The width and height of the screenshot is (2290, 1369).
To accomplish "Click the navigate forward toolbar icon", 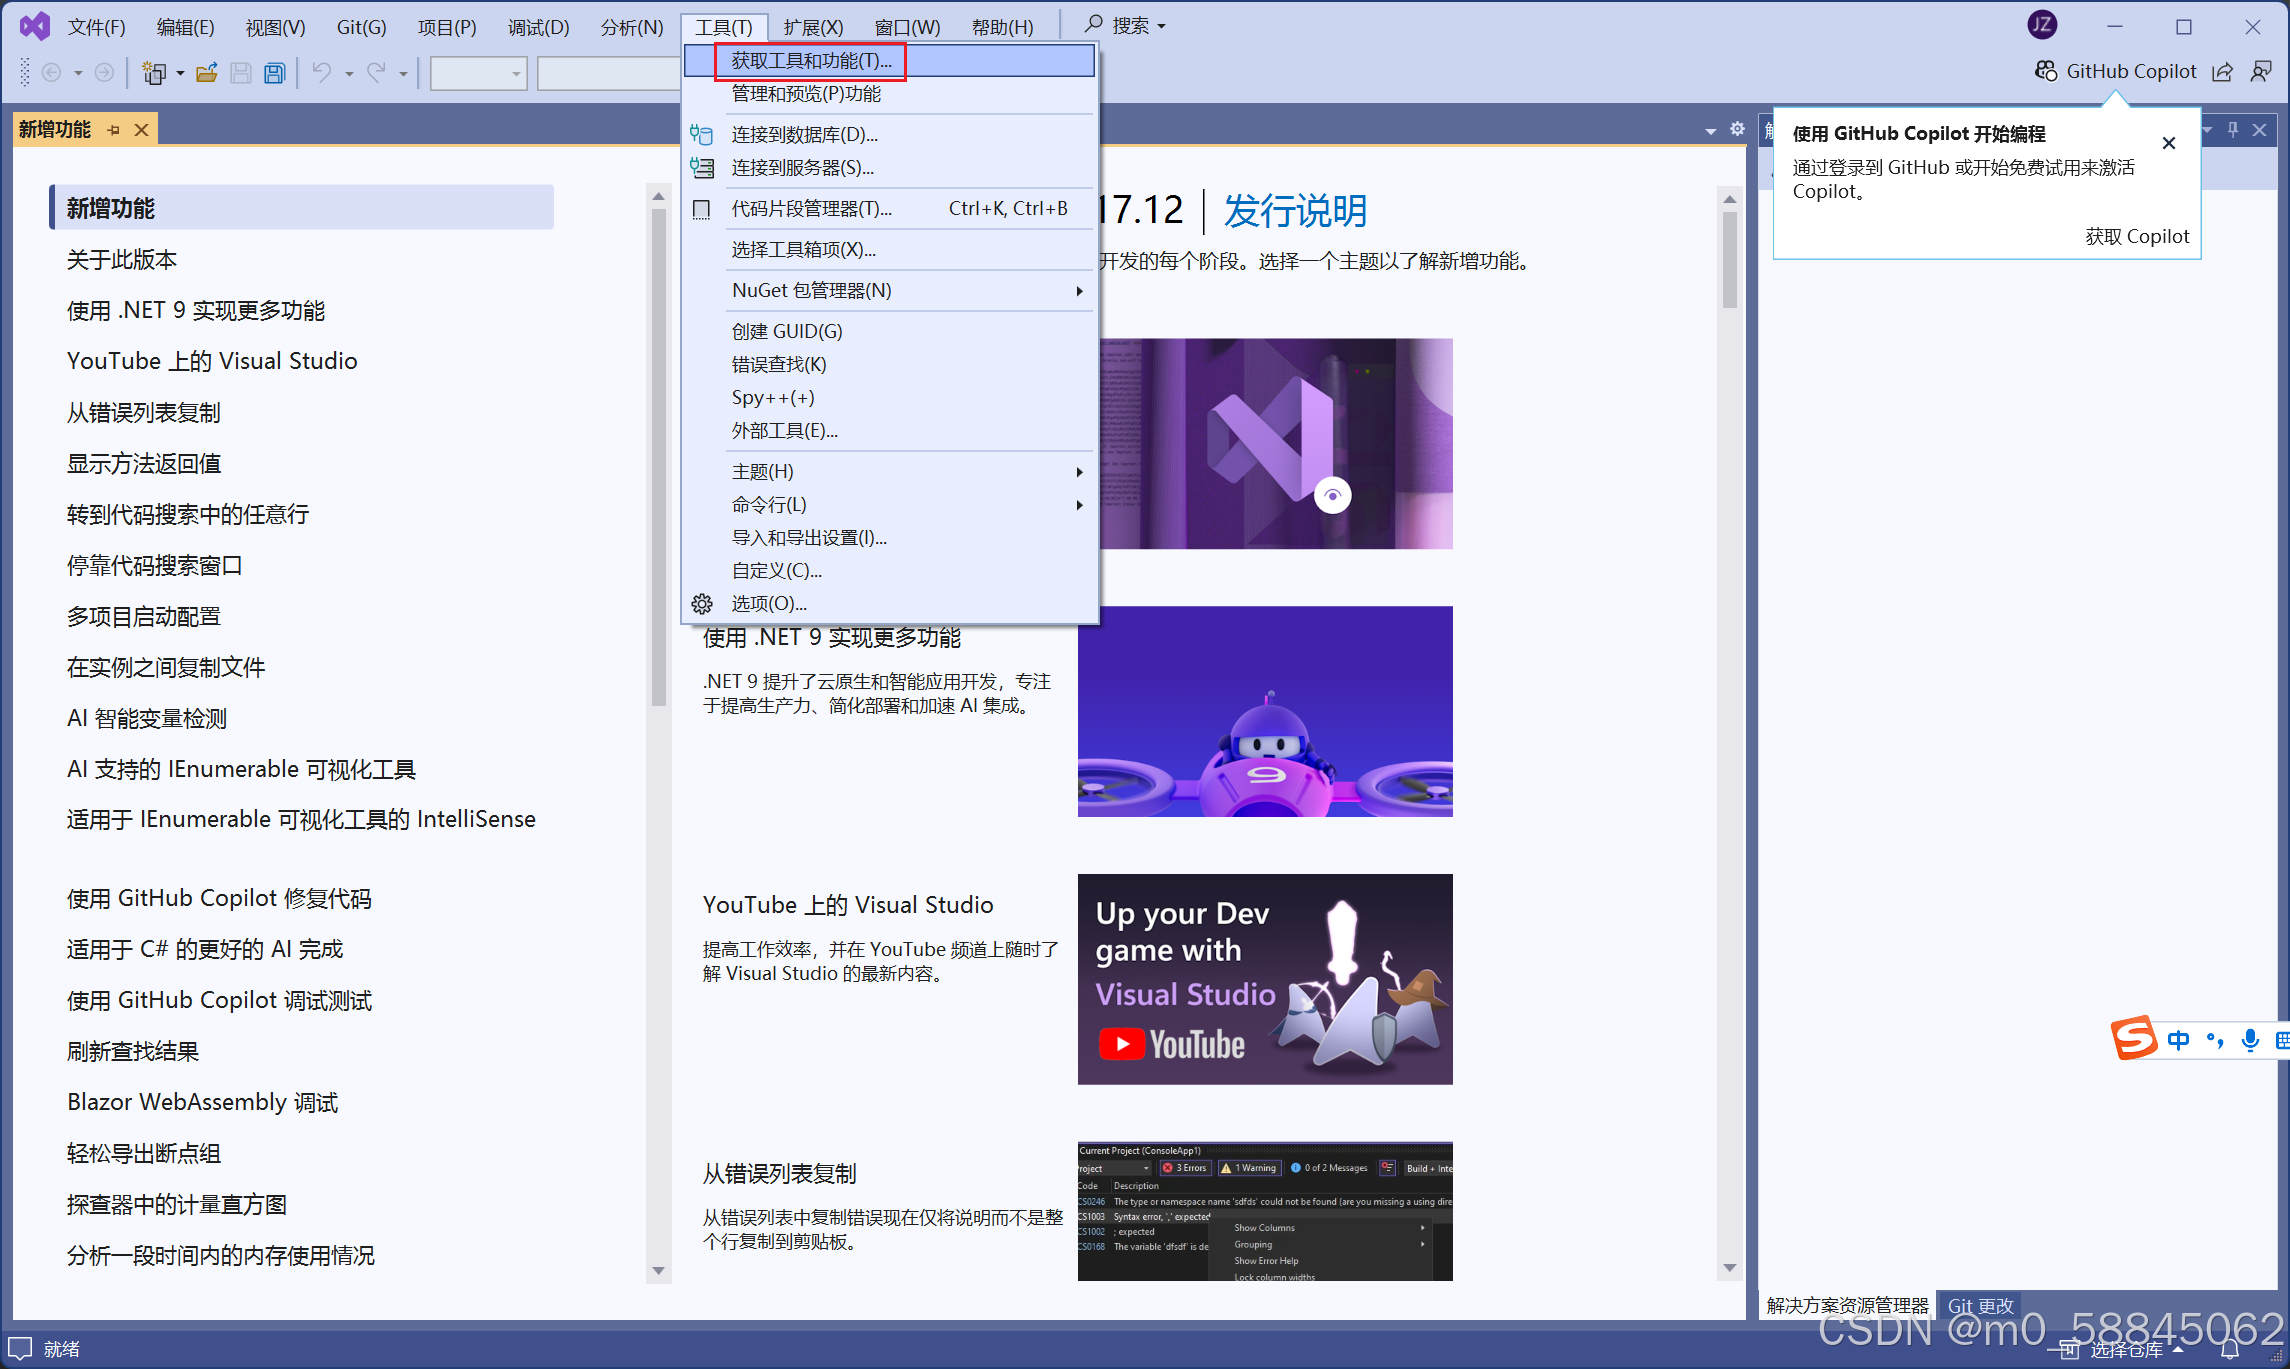I will coord(104,72).
